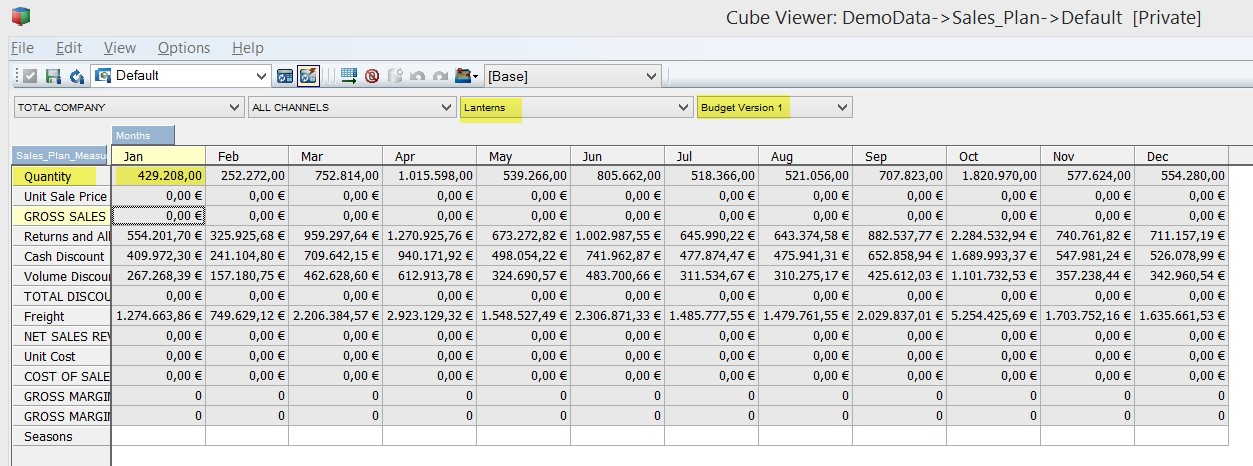Open the File menu
Image resolution: width=1253 pixels, height=466 pixels.
(x=22, y=48)
